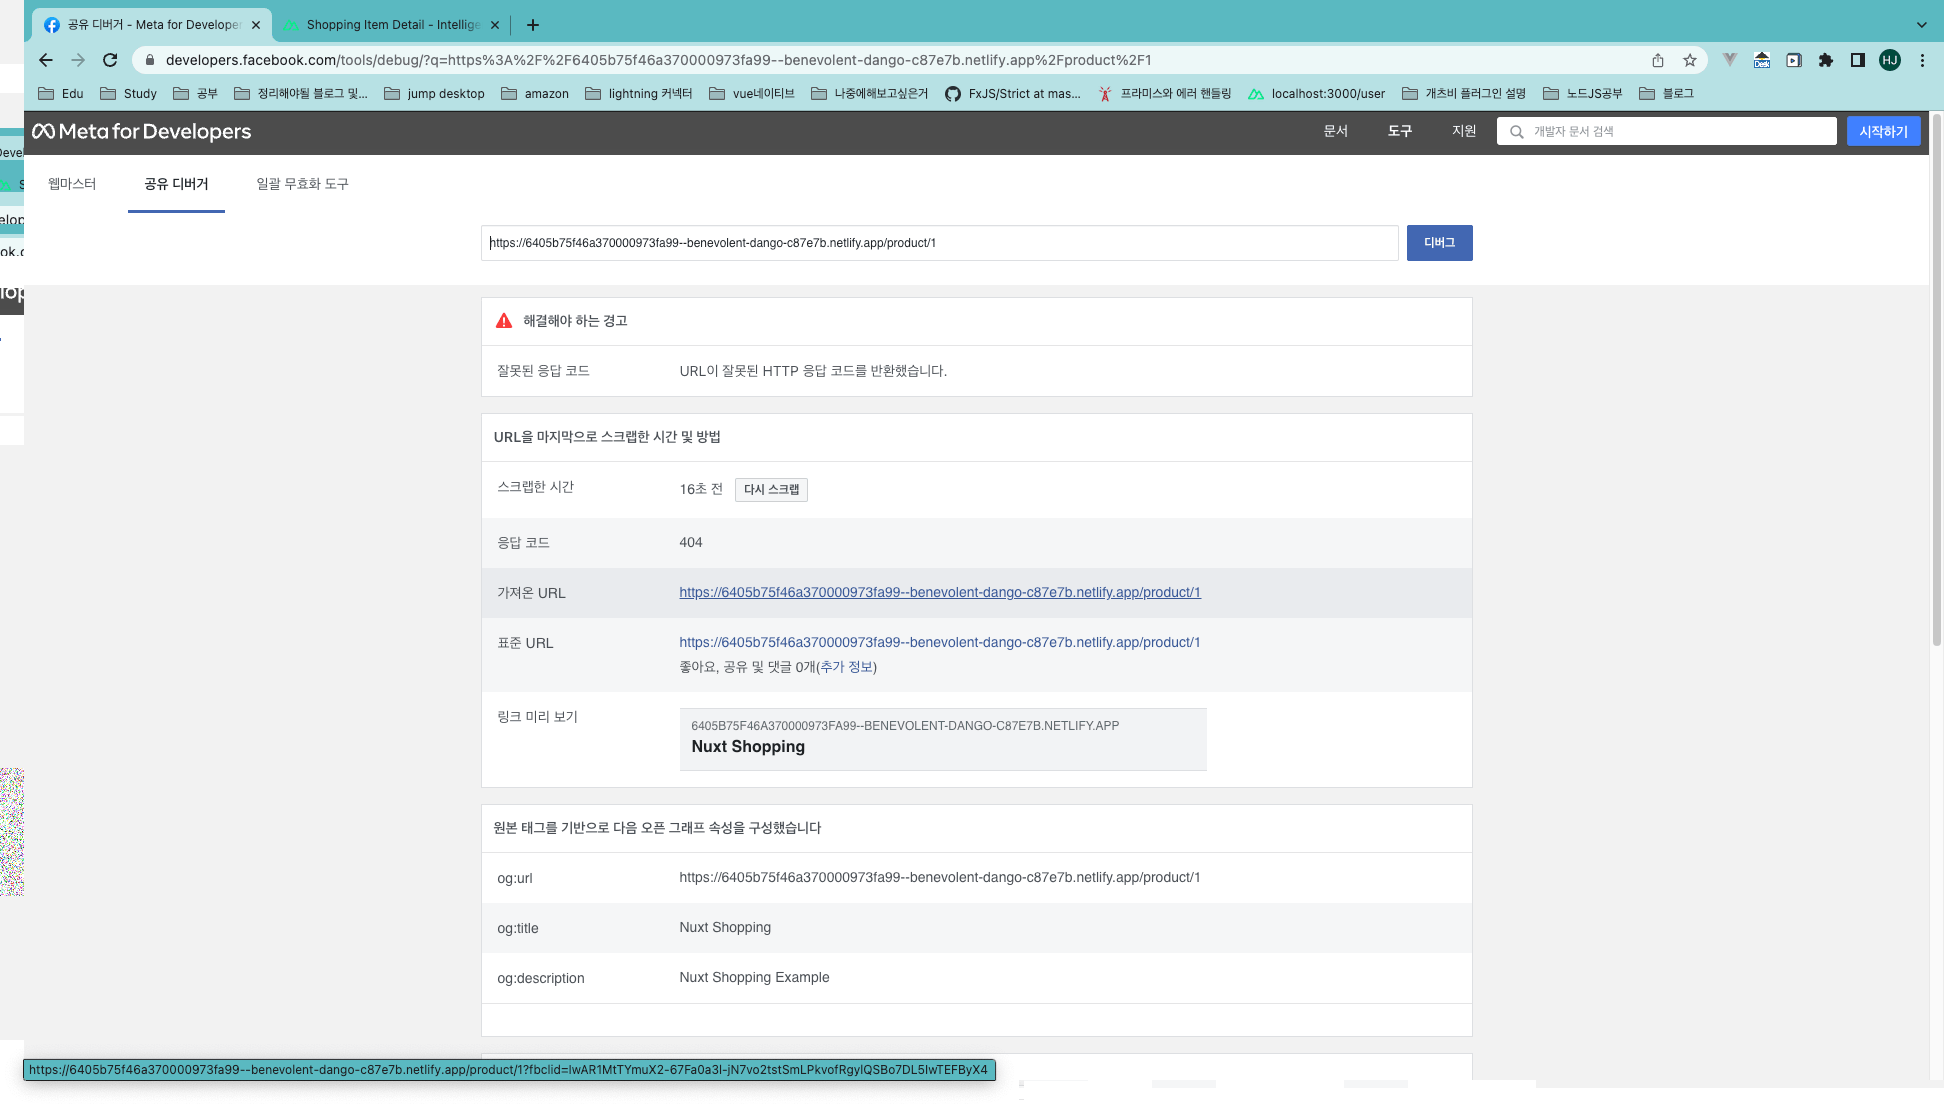This screenshot has height=1108, width=1944.
Task: Open the vue네이티브 bookmark folder
Action: [752, 93]
